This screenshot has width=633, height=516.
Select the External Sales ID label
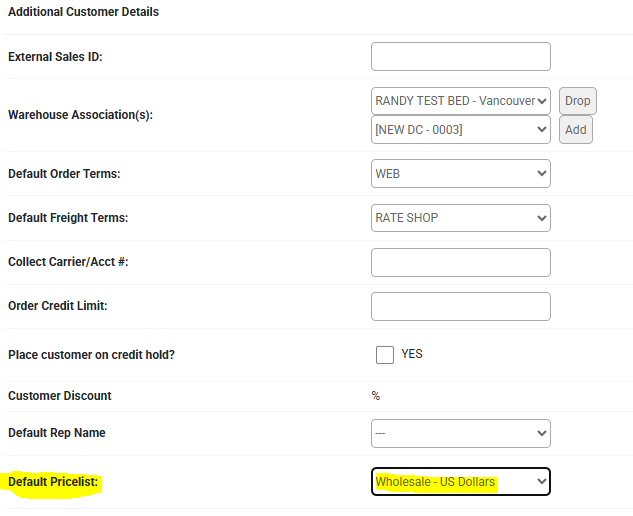tap(55, 57)
